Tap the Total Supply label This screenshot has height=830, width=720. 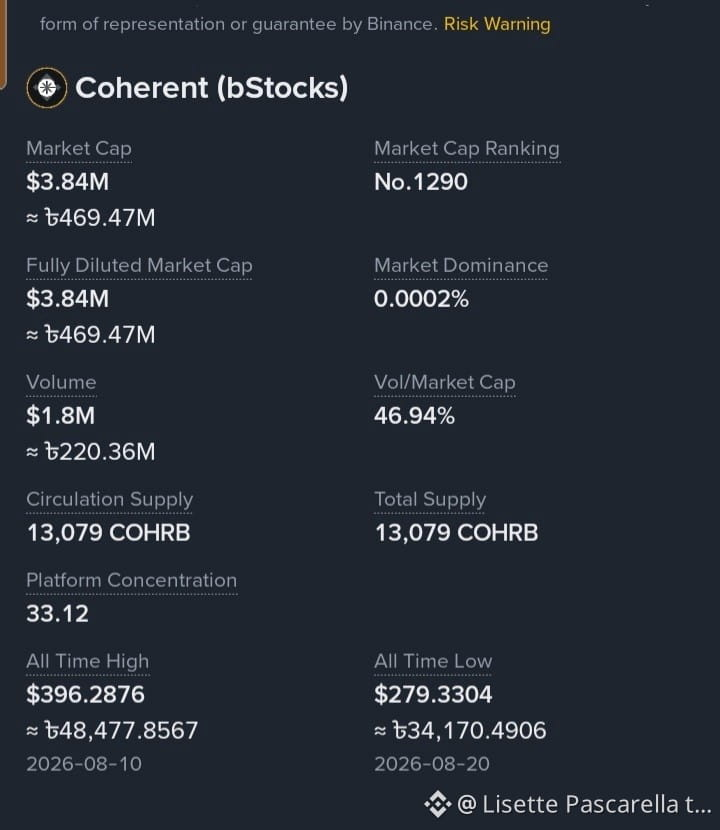(x=430, y=500)
